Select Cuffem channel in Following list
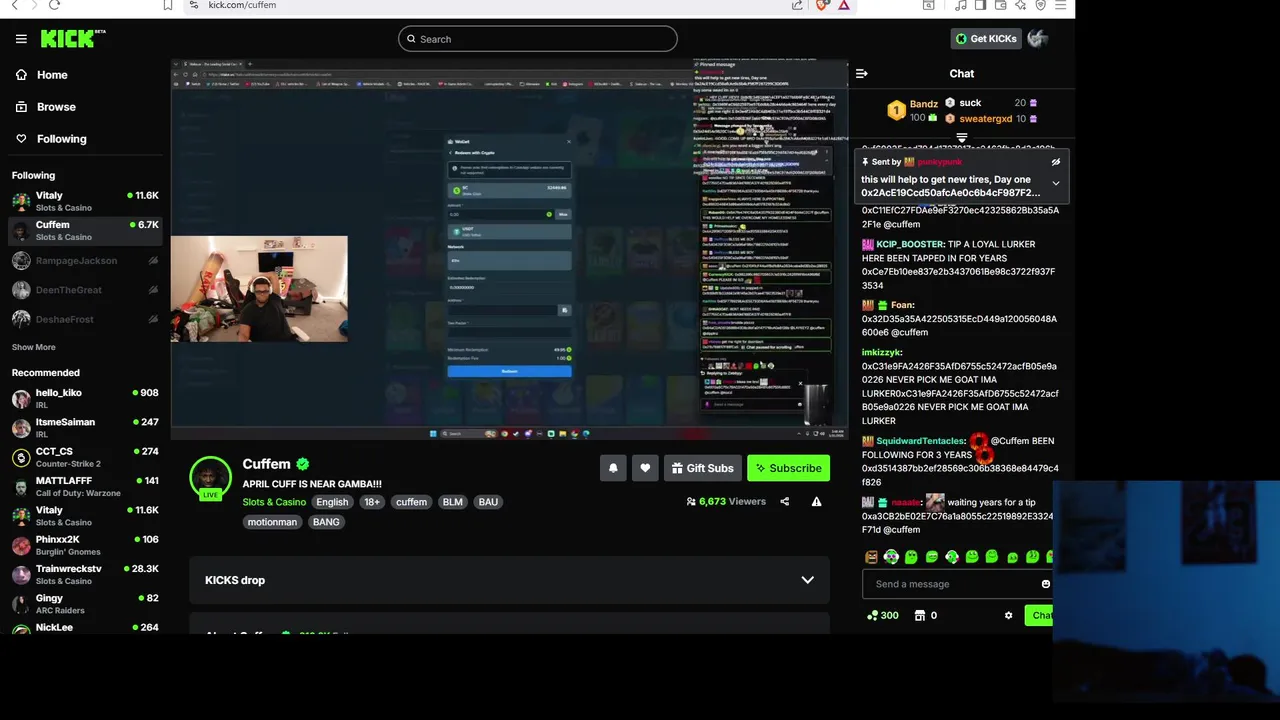 coord(85,231)
